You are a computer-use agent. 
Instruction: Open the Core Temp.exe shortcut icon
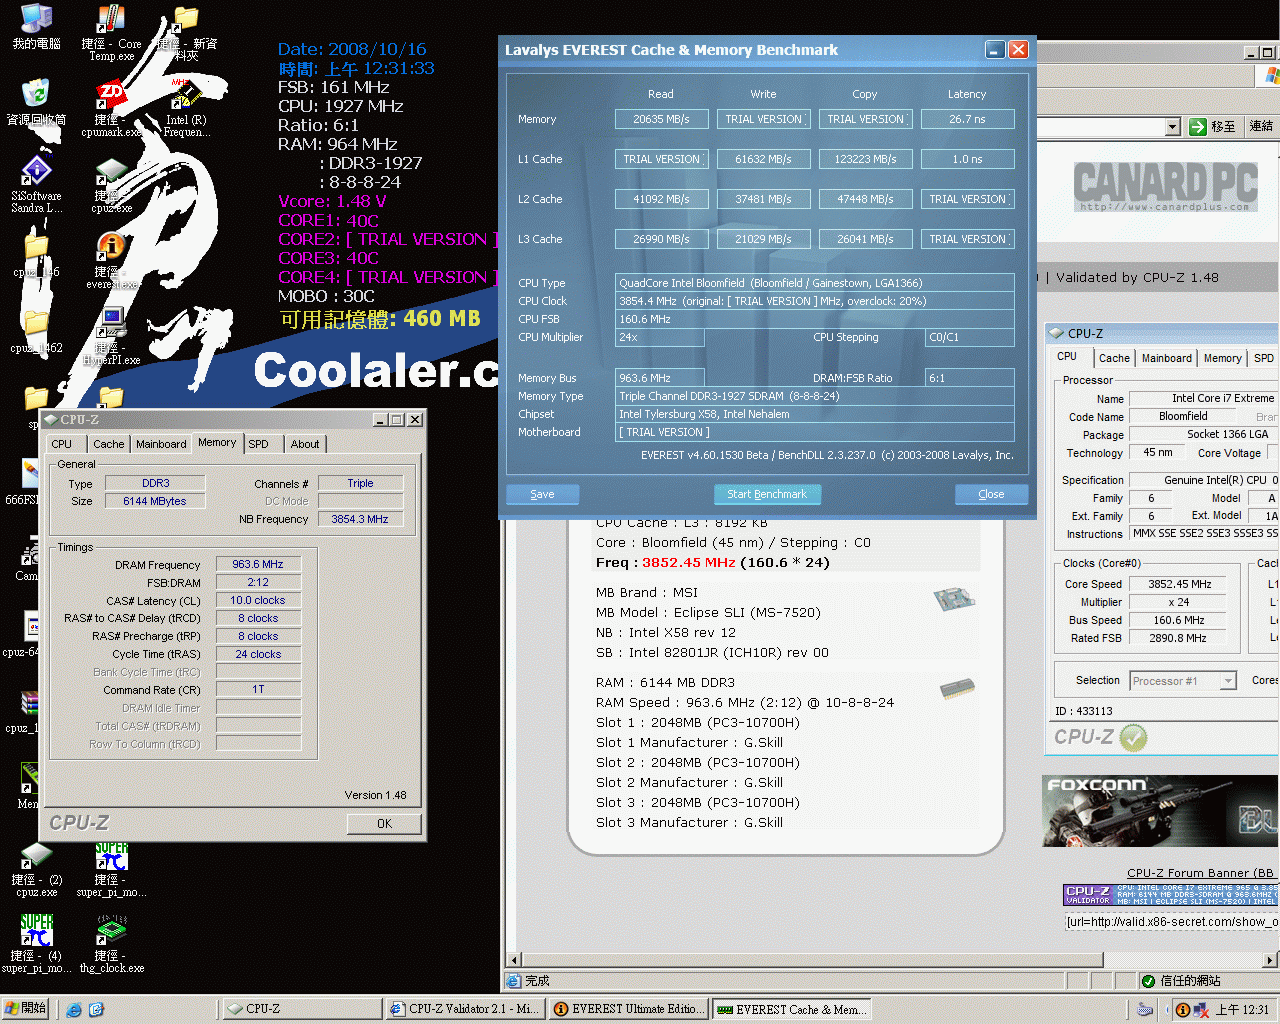tap(110, 20)
